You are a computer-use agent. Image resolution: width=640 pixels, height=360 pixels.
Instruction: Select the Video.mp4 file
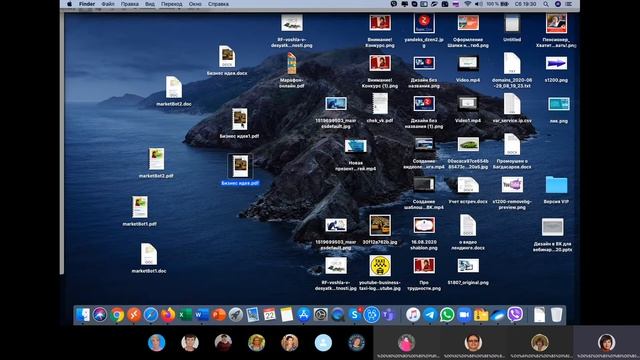pos(468,69)
